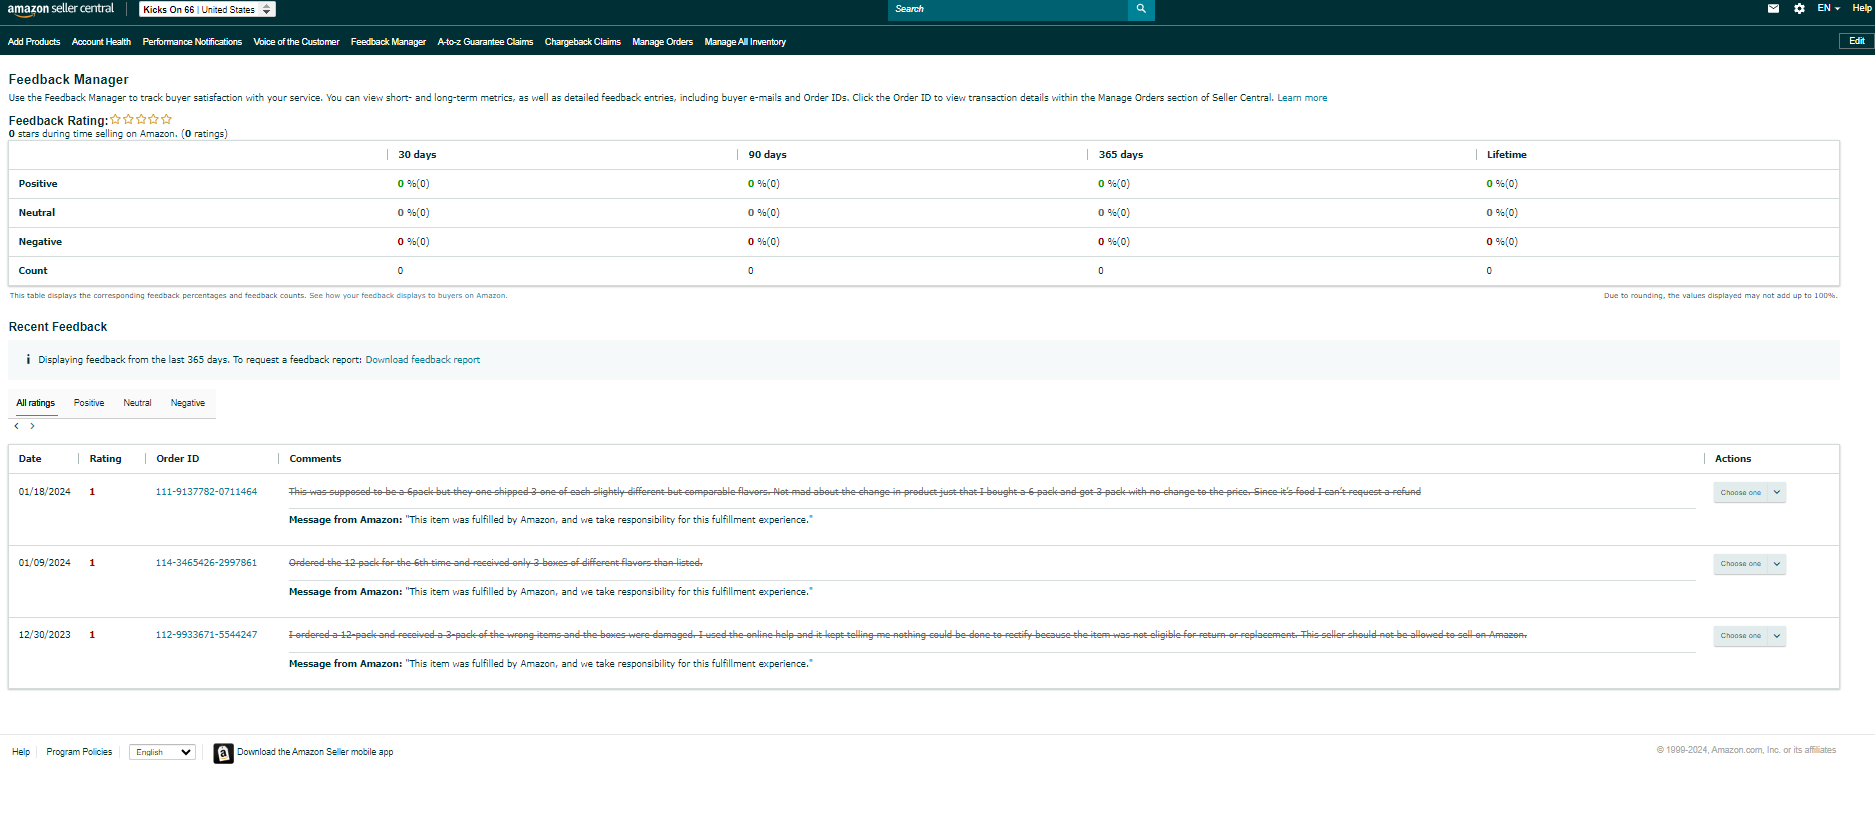This screenshot has width=1875, height=840.
Task: Click the Actions column header
Action: click(x=1733, y=459)
